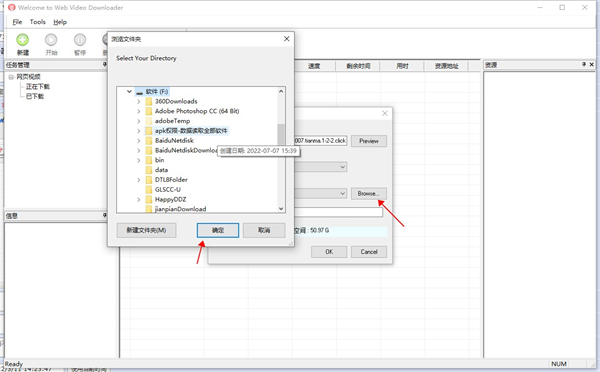600x372 pixels.
Task: Click the jianpianDownload folder icon
Action: point(149,209)
